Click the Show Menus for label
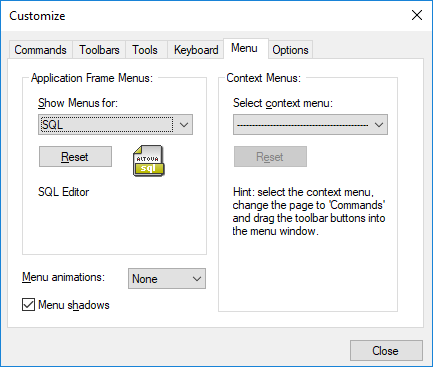Image resolution: width=433 pixels, height=367 pixels. pos(78,103)
